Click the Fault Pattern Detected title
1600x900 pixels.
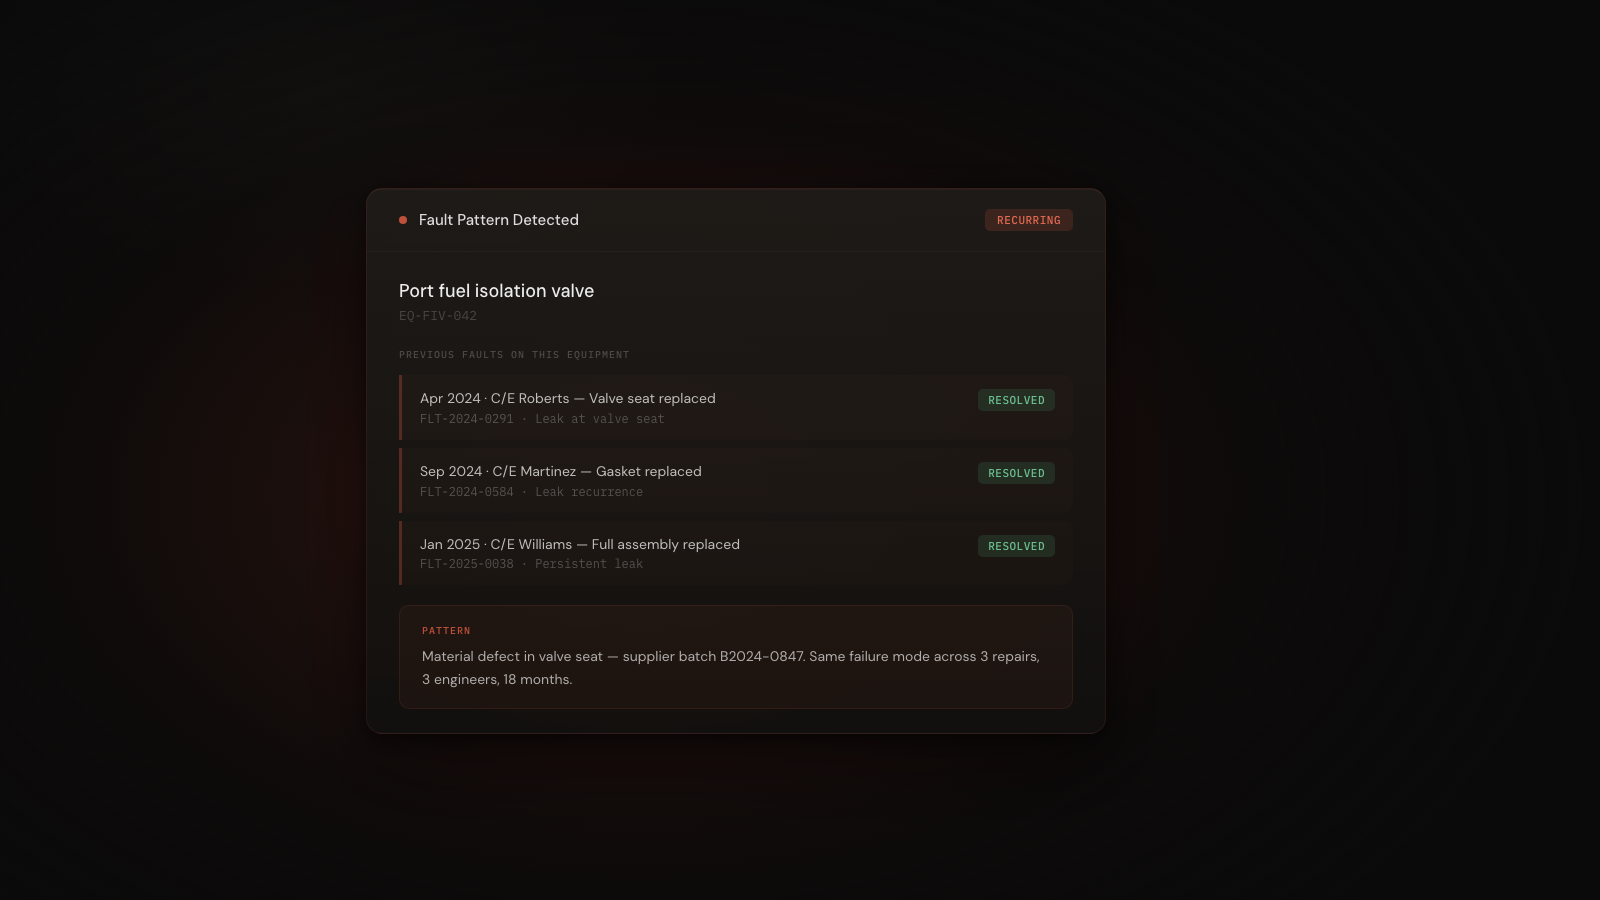pyautogui.click(x=498, y=220)
